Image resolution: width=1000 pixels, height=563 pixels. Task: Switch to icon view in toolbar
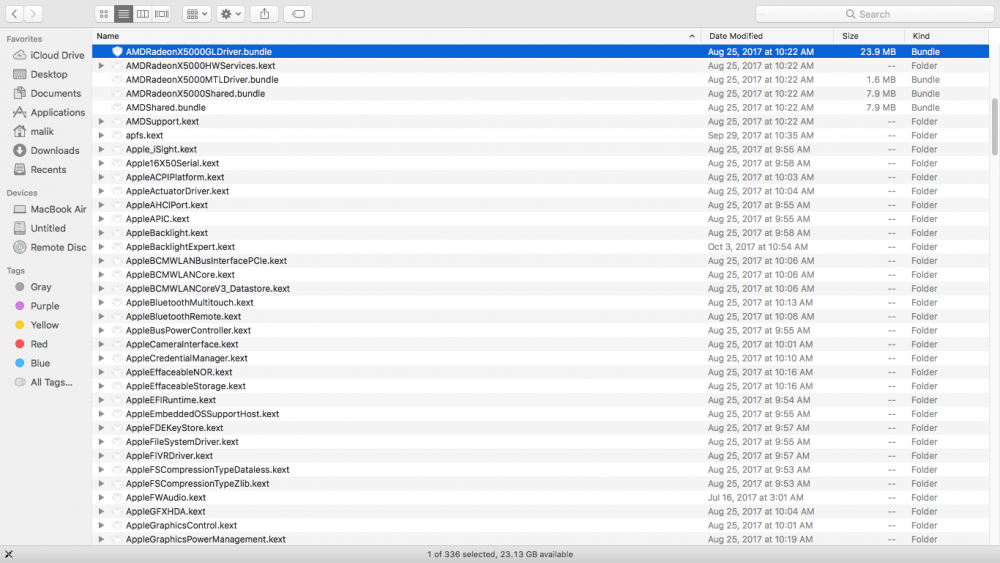tap(104, 14)
